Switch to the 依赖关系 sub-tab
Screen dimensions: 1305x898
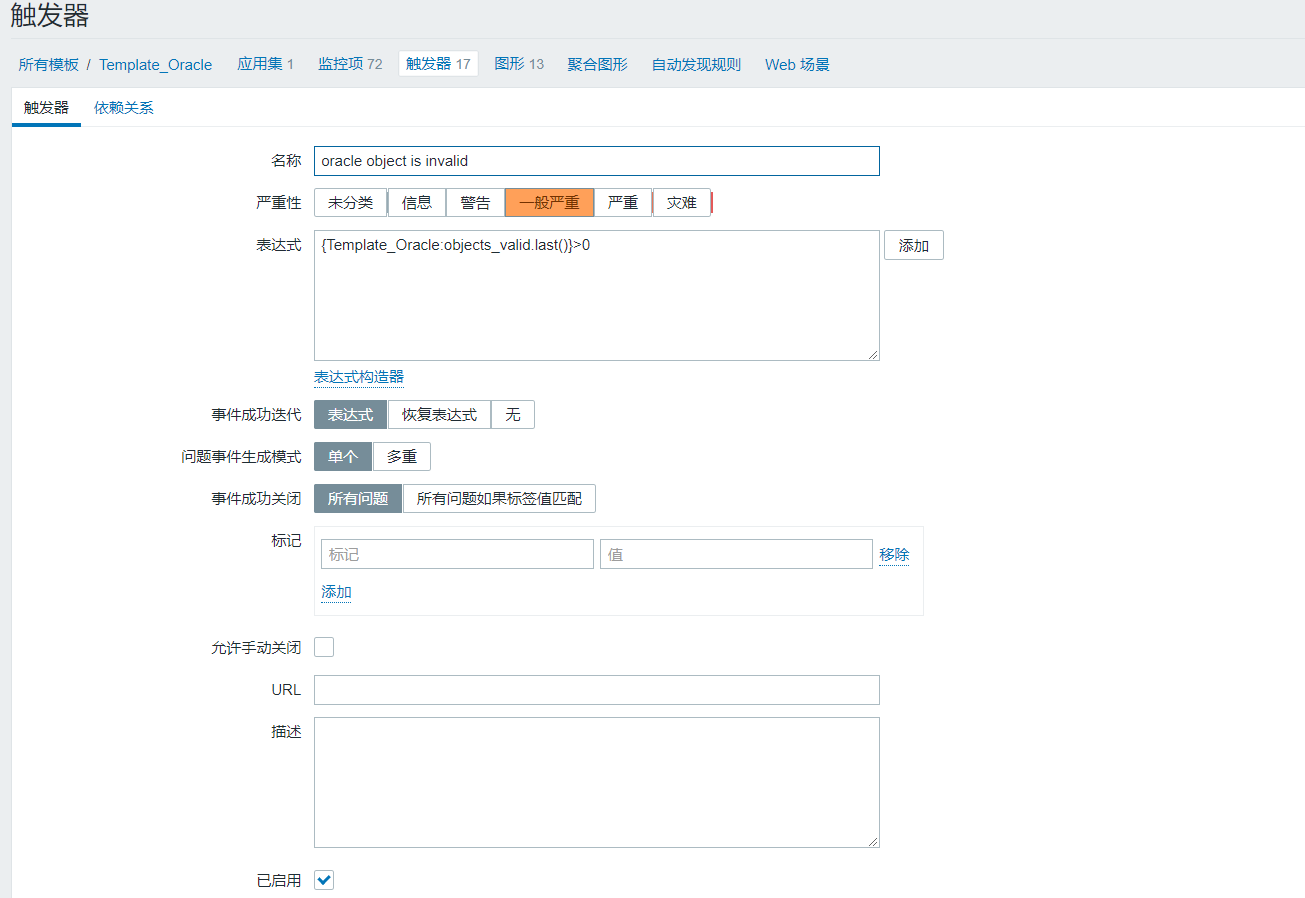pyautogui.click(x=124, y=108)
